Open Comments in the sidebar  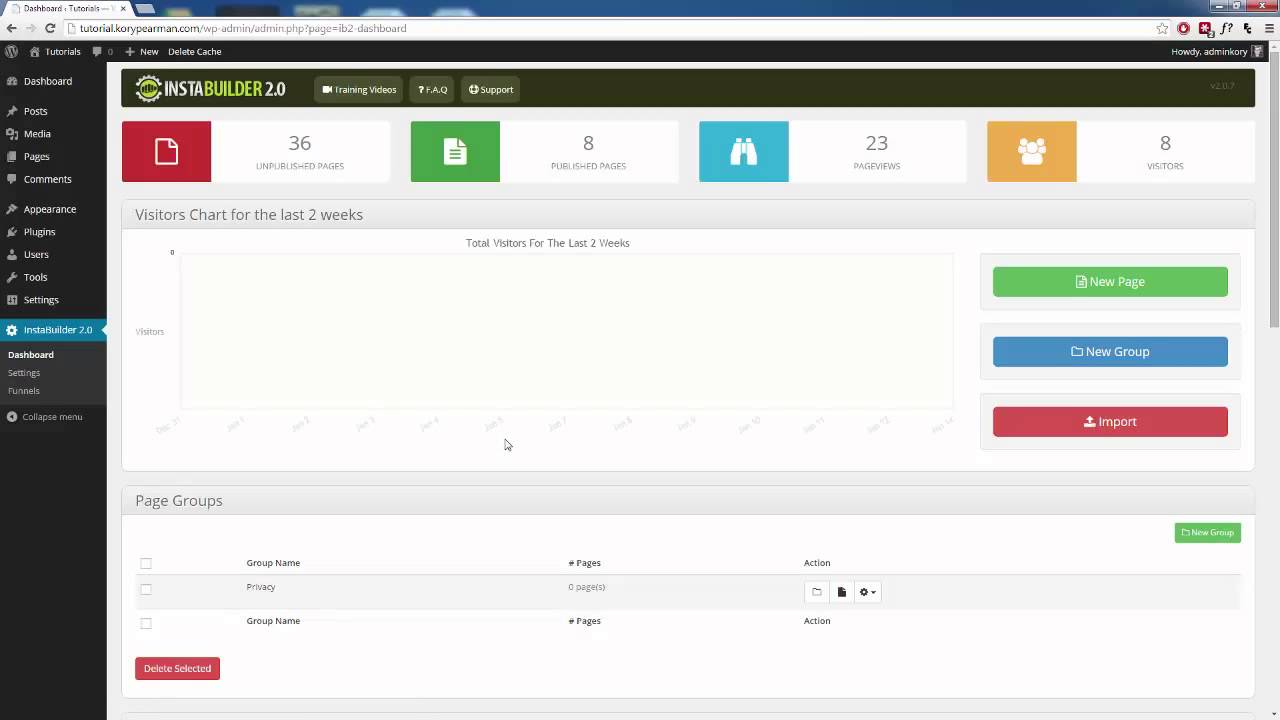click(x=48, y=180)
